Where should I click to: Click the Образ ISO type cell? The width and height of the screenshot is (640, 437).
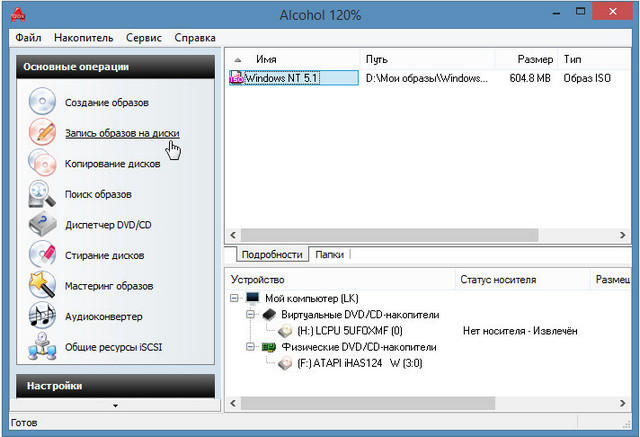[x=587, y=78]
